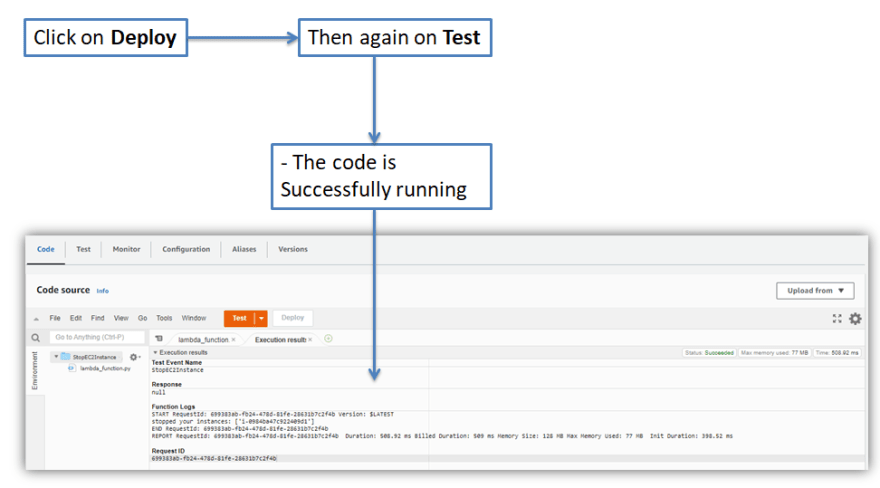The height and width of the screenshot is (488, 880).
Task: Click the Max memory used 77 MB badge
Action: tap(774, 353)
